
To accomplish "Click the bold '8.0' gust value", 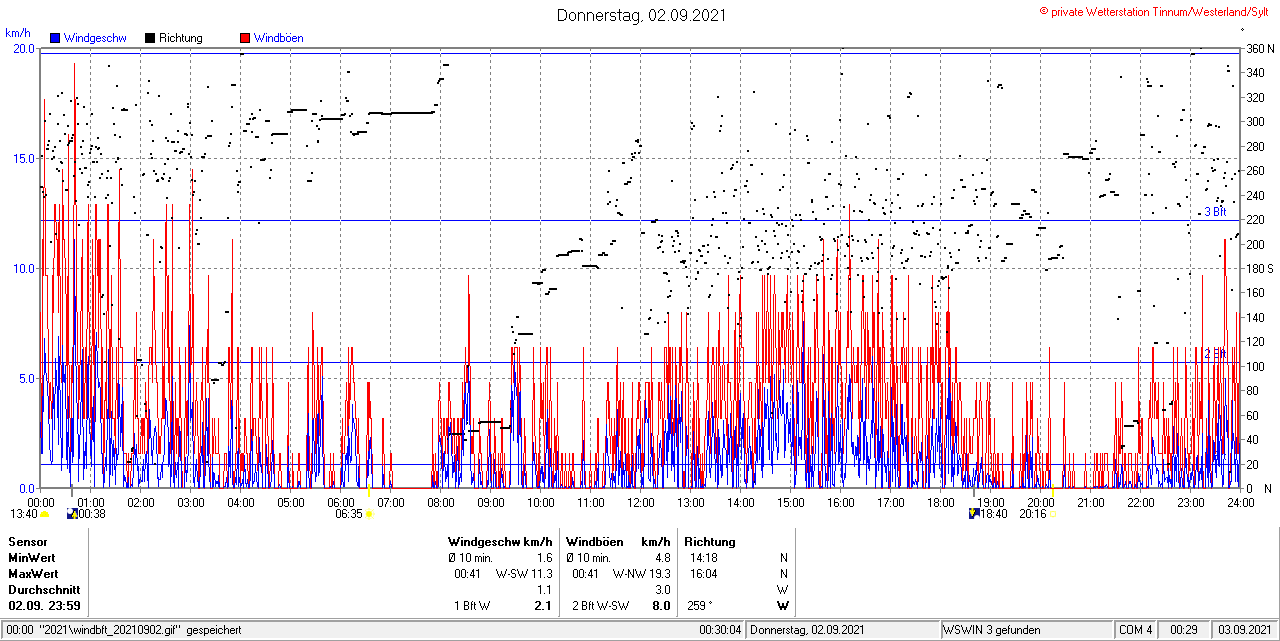I will (661, 606).
